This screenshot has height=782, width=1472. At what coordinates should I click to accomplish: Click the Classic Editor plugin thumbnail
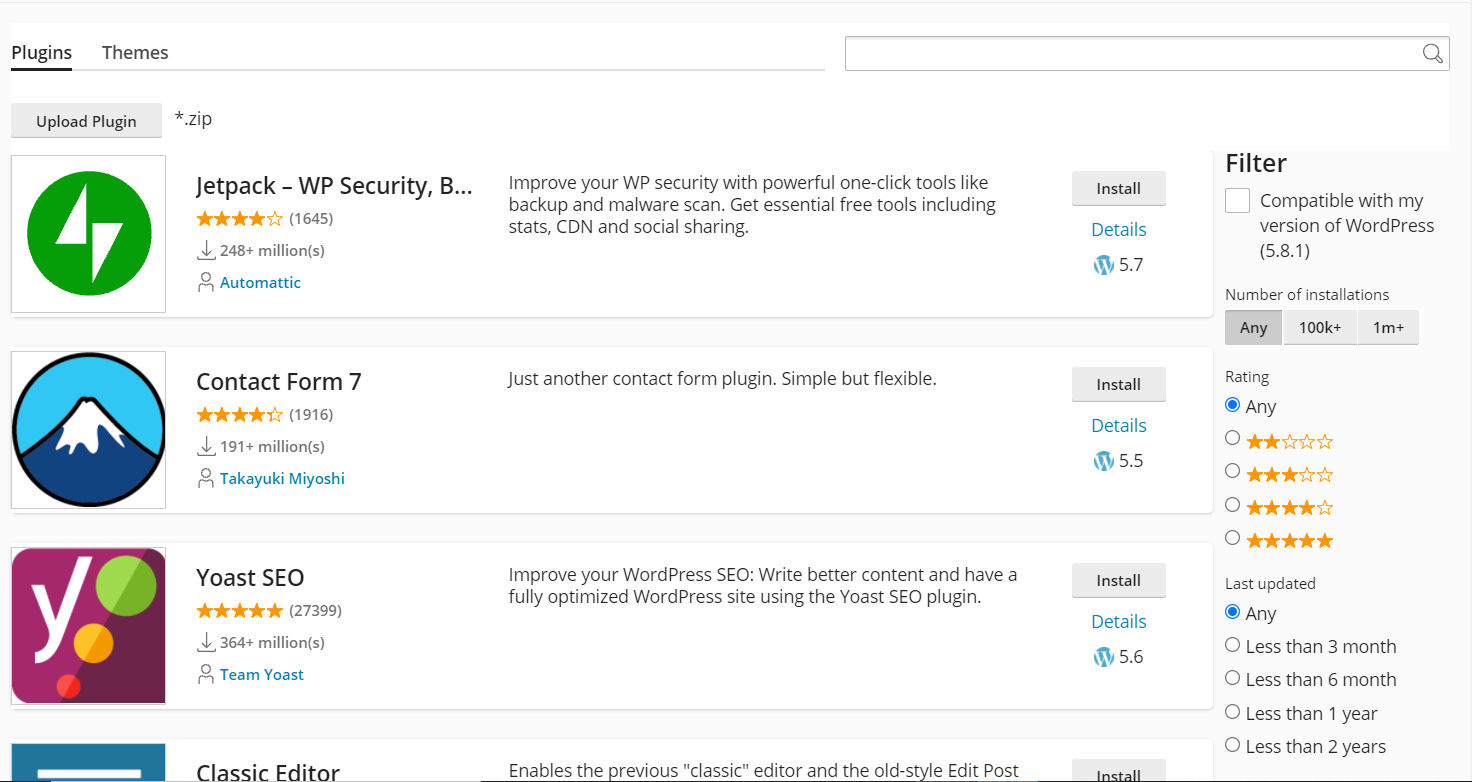[89, 762]
